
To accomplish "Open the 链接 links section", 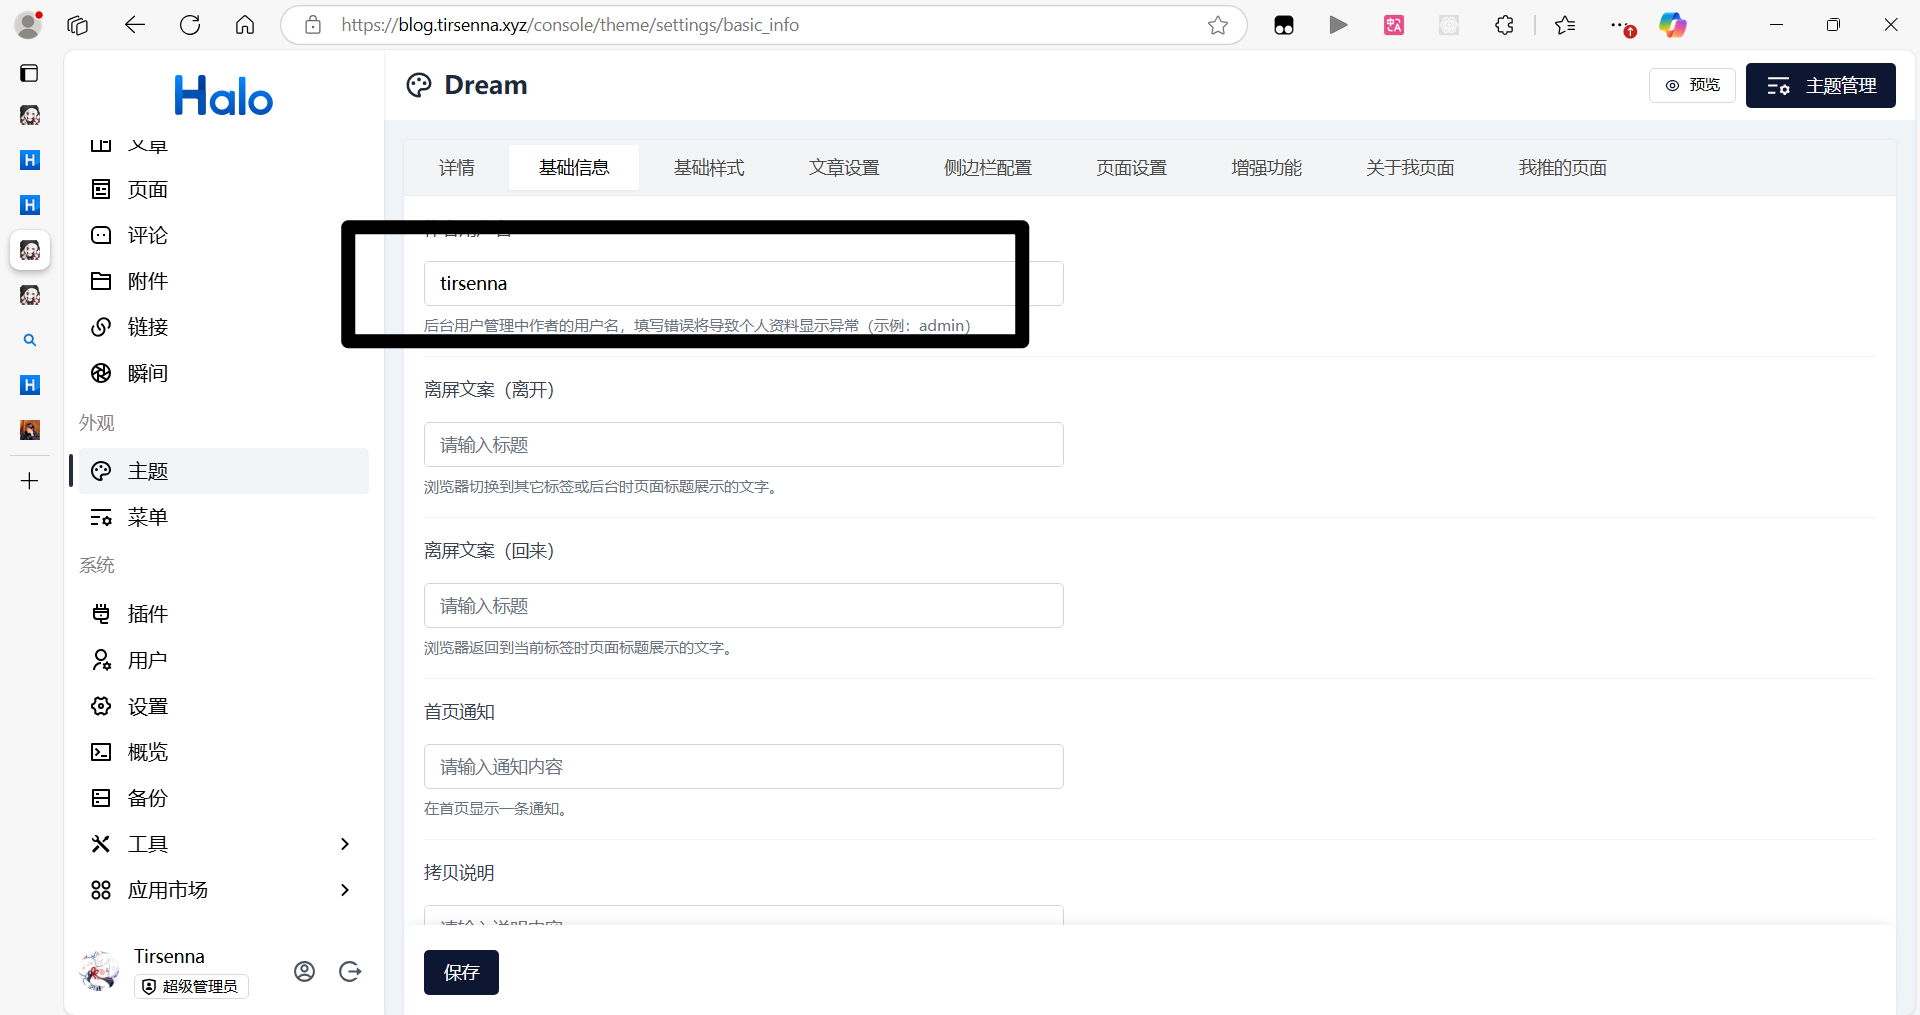I will coord(147,327).
